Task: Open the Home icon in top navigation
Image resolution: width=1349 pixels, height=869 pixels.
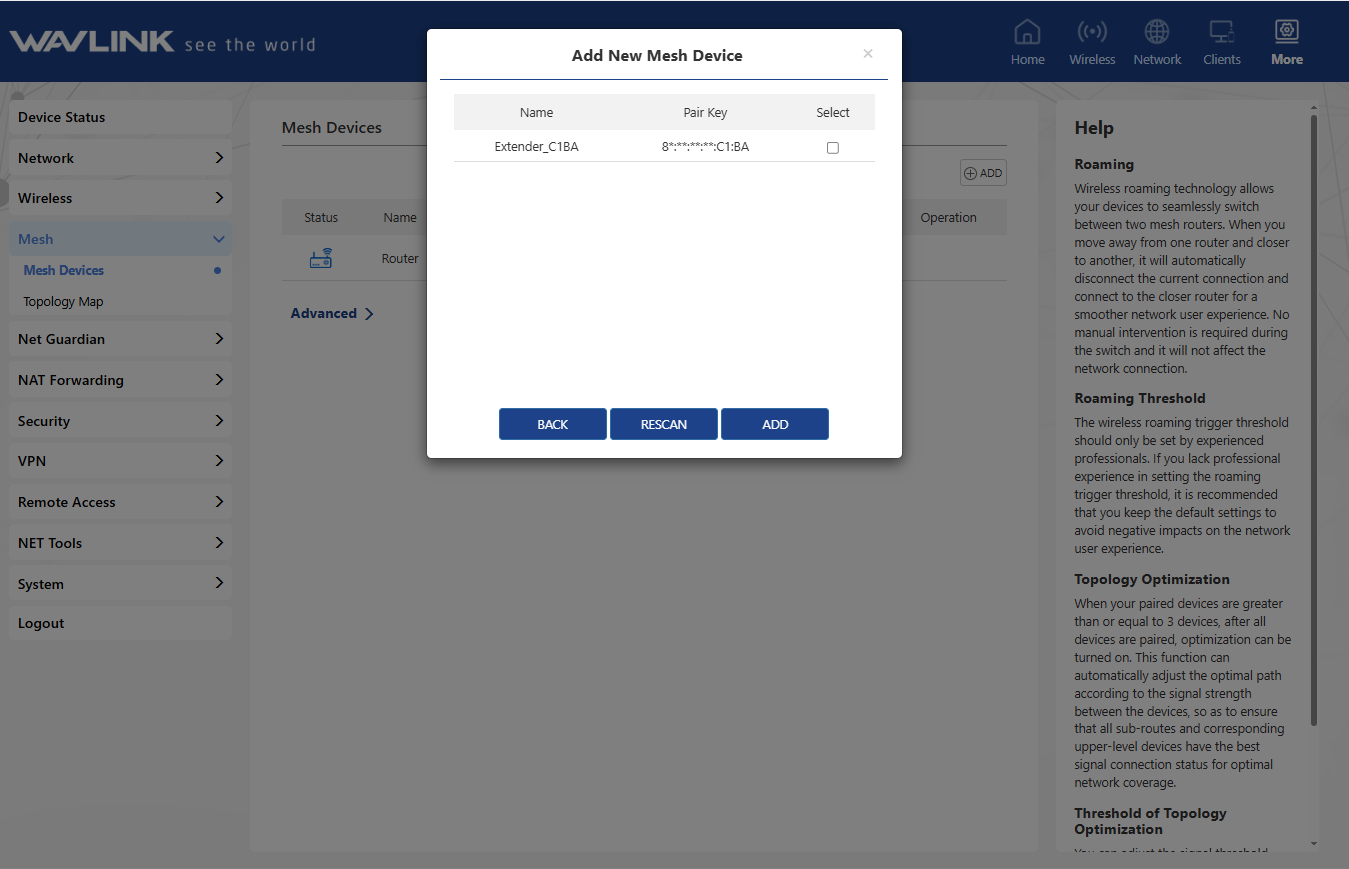Action: tap(1027, 33)
